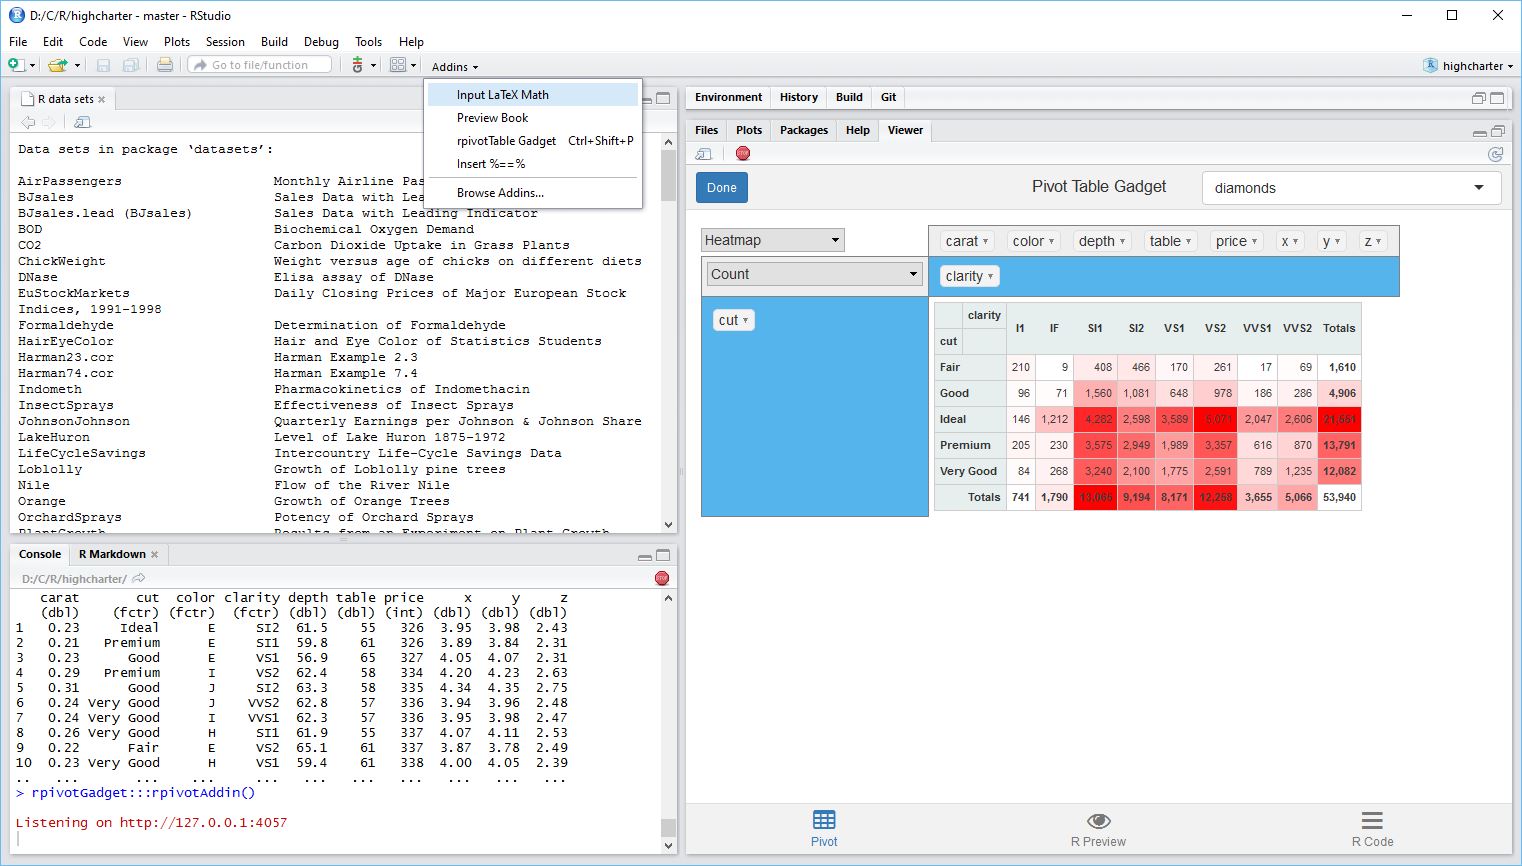This screenshot has width=1522, height=866.
Task: Click the Print icon in the toolbar
Action: [x=165, y=65]
